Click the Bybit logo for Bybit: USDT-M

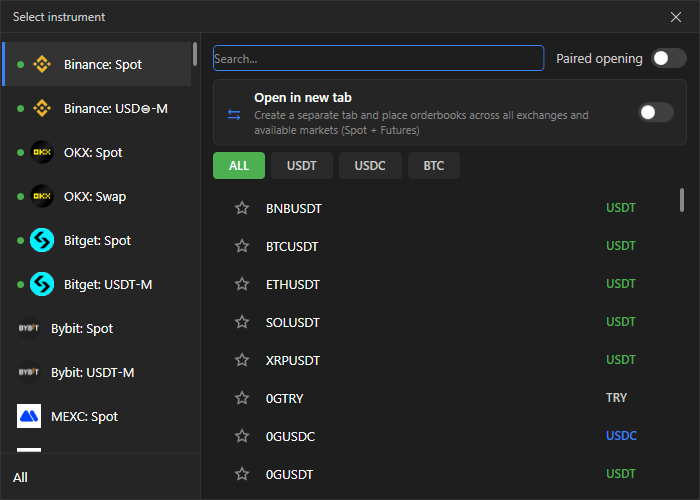tap(29, 372)
